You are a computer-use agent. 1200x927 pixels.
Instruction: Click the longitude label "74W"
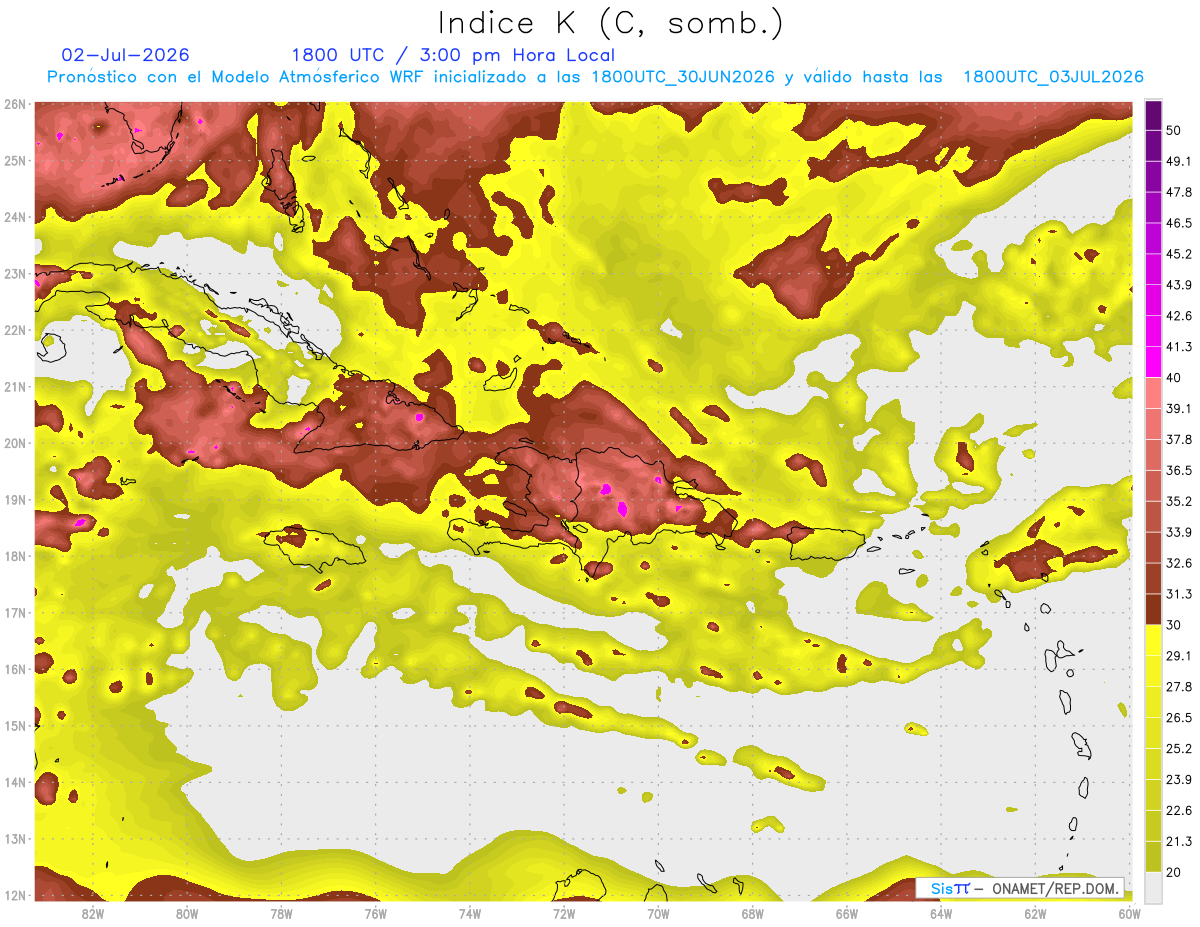click(470, 913)
